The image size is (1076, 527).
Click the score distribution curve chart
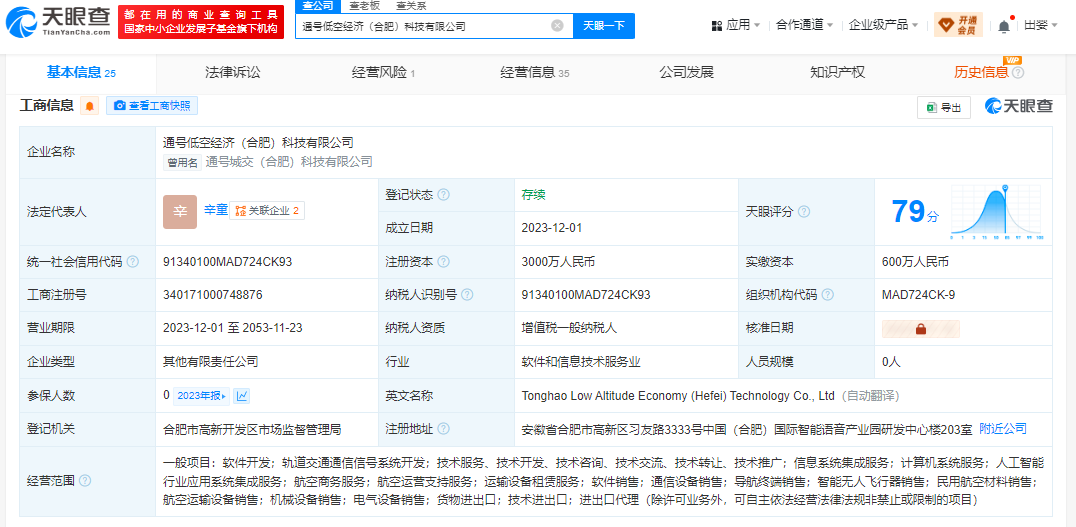(x=996, y=212)
